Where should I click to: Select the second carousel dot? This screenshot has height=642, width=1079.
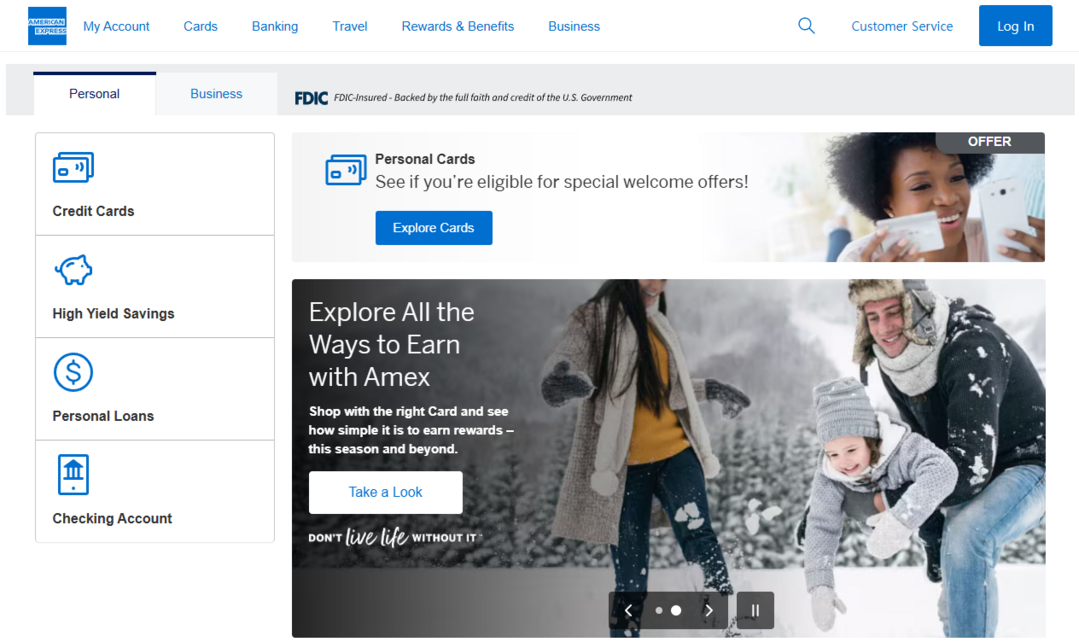(x=676, y=610)
